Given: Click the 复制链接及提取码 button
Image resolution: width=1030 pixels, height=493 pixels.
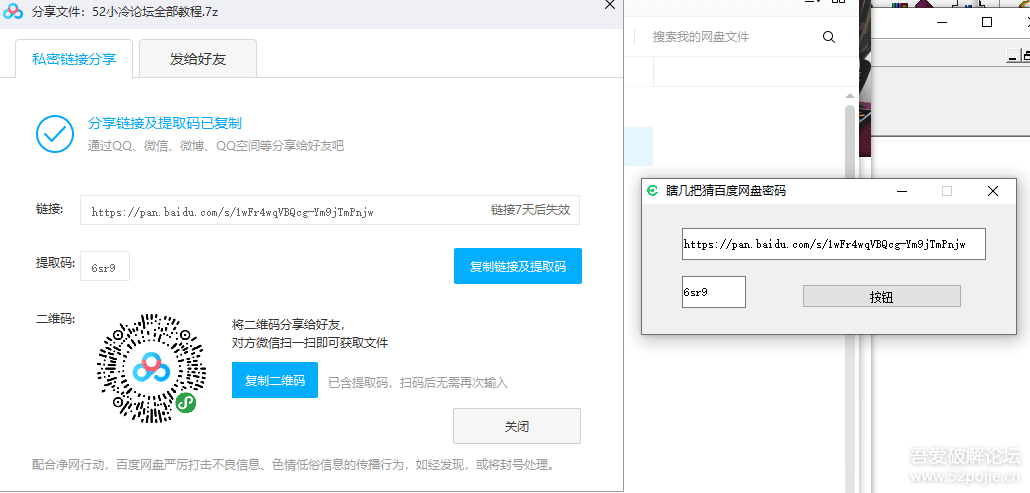Looking at the screenshot, I should pos(518,266).
